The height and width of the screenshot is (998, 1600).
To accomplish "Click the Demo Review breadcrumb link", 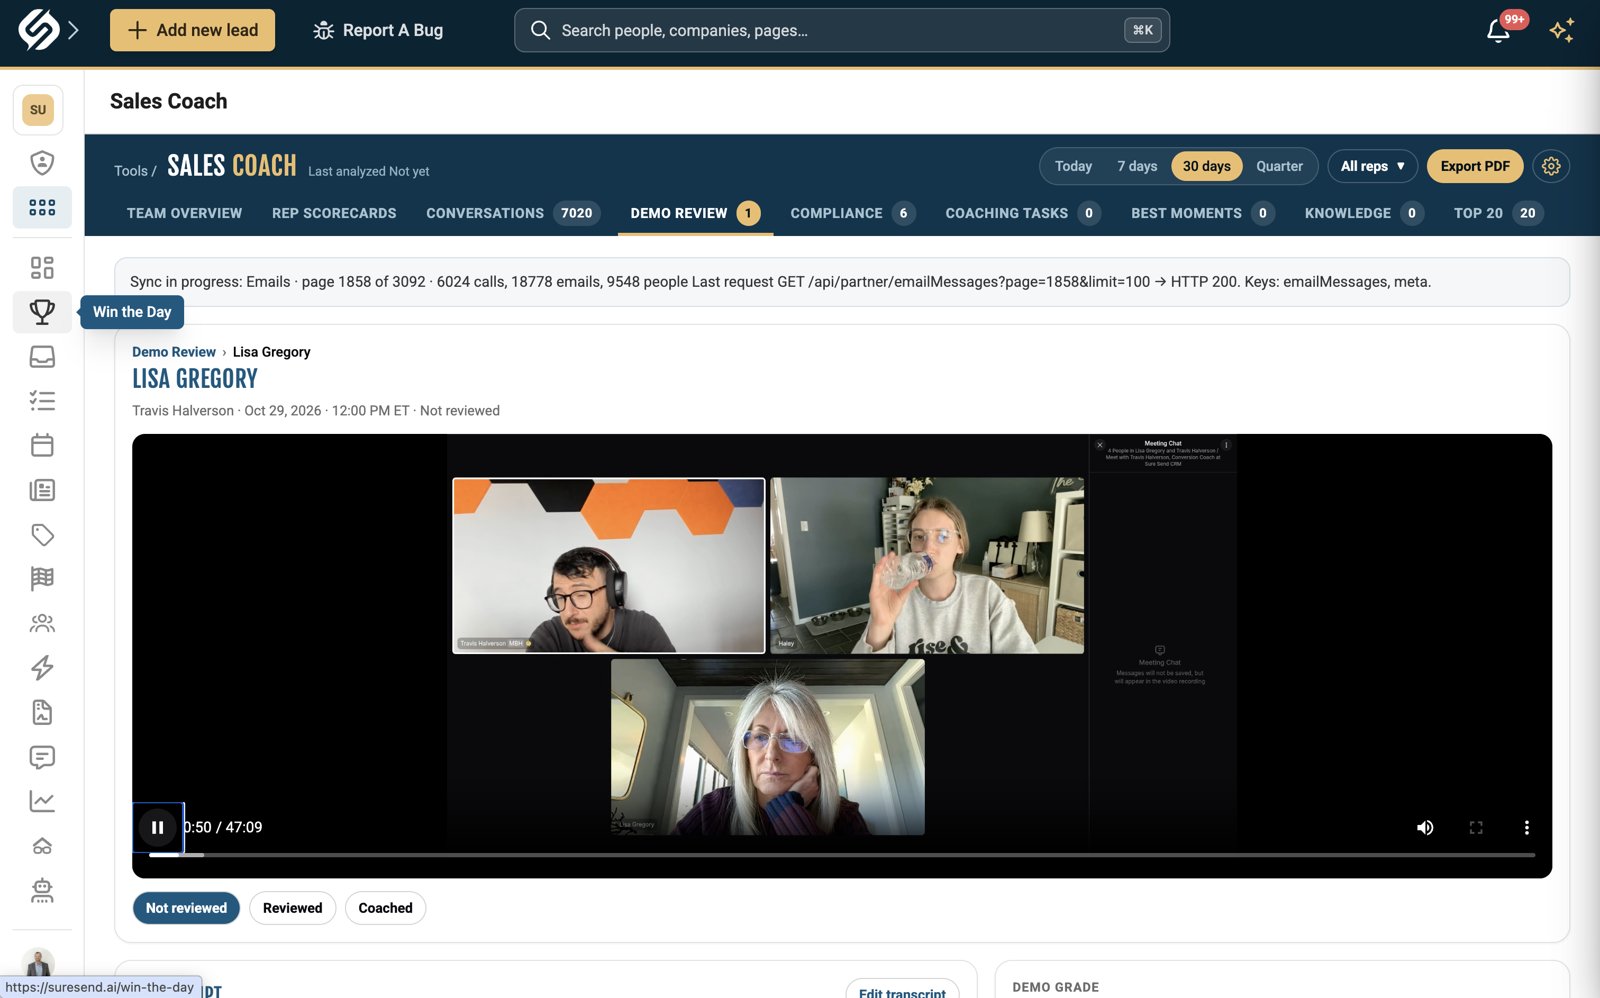I will pos(174,352).
